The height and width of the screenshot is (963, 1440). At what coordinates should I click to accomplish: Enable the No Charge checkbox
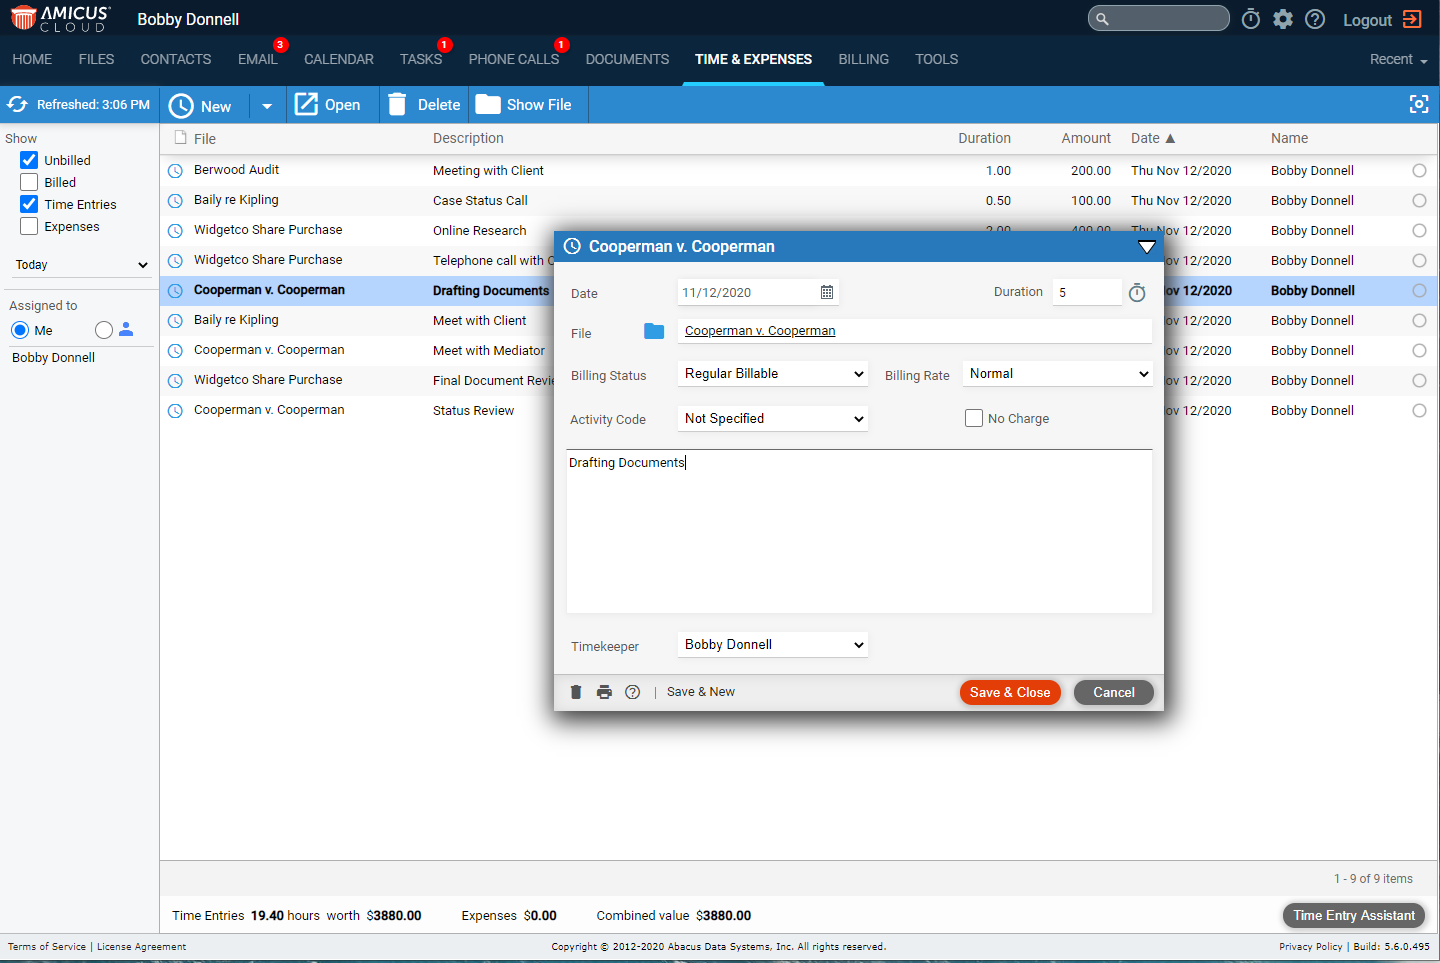(x=974, y=418)
